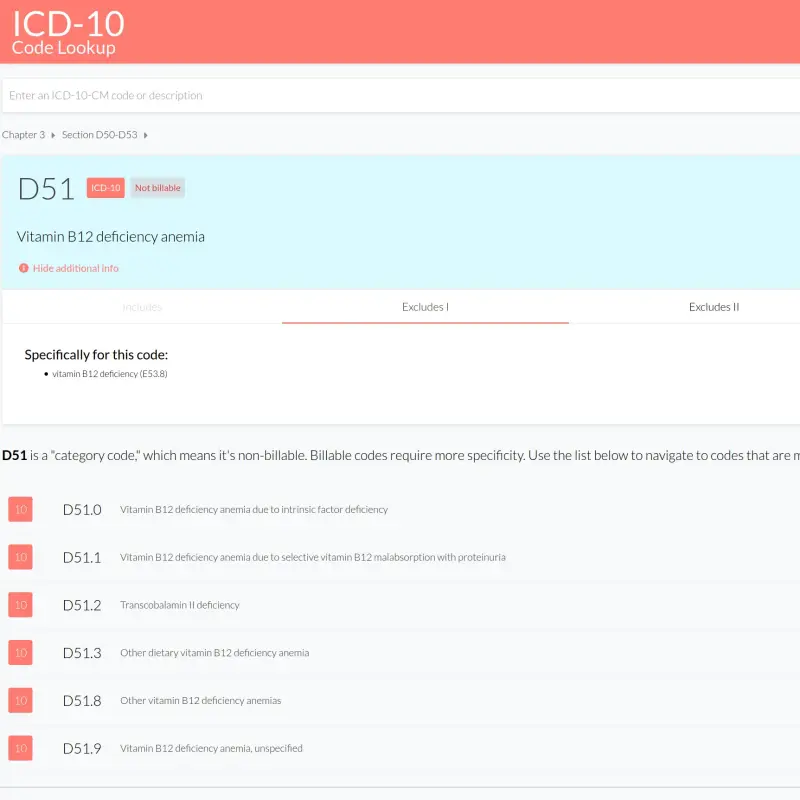
Task: Open code D51.1
Action: 82,558
